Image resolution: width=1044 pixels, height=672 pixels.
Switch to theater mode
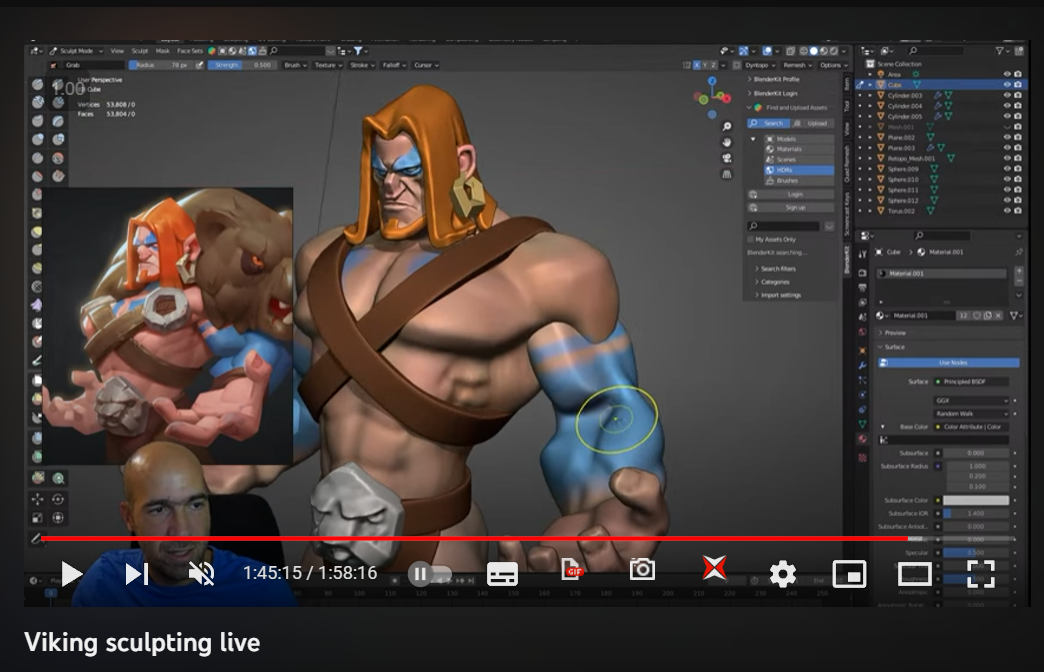point(914,574)
